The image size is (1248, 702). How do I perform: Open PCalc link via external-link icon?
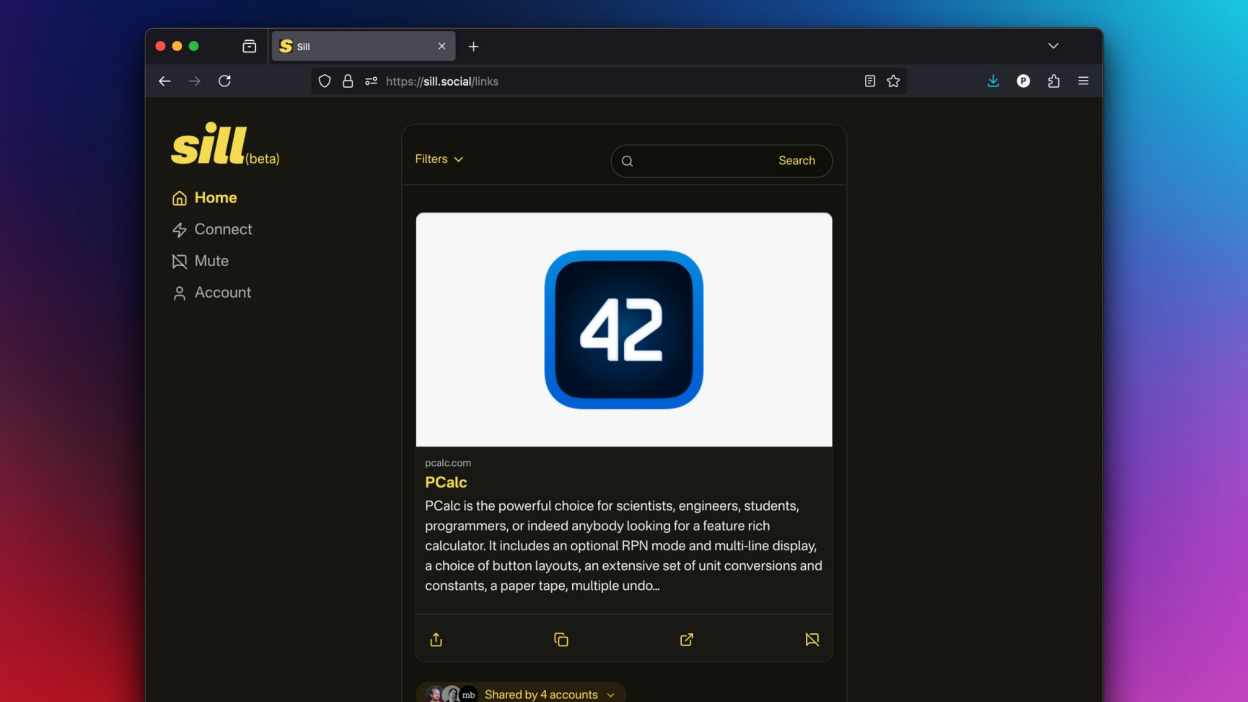tap(687, 640)
